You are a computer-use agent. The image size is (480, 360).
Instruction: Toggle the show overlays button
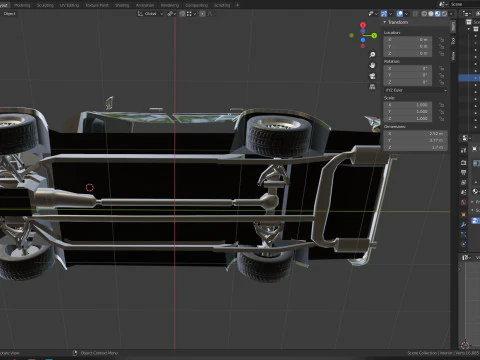400,14
